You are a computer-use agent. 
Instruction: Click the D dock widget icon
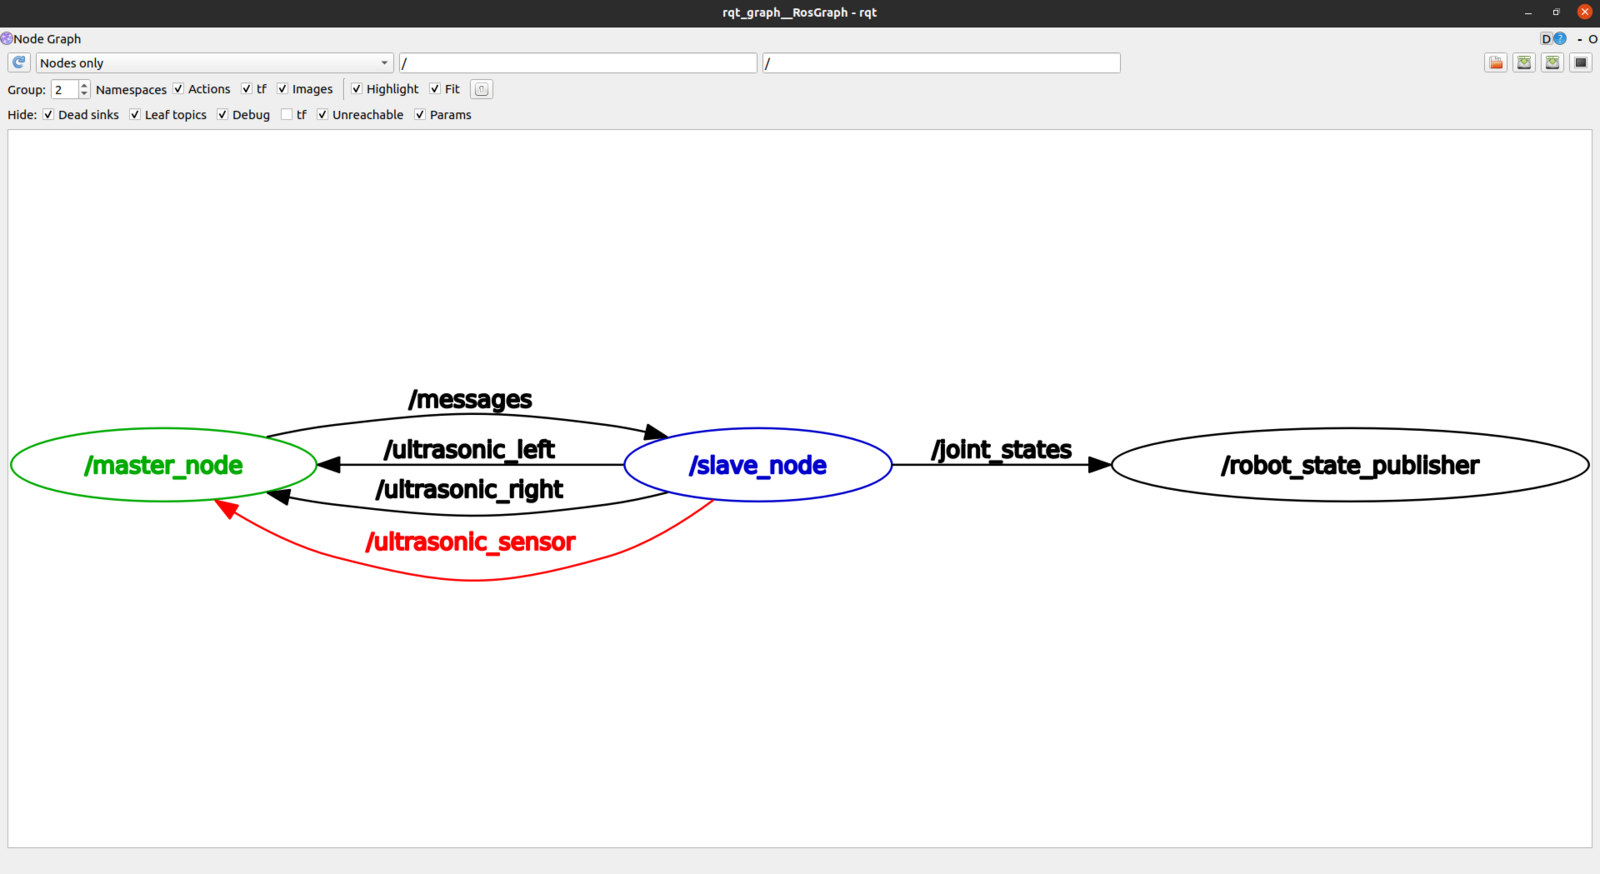[x=1546, y=39]
